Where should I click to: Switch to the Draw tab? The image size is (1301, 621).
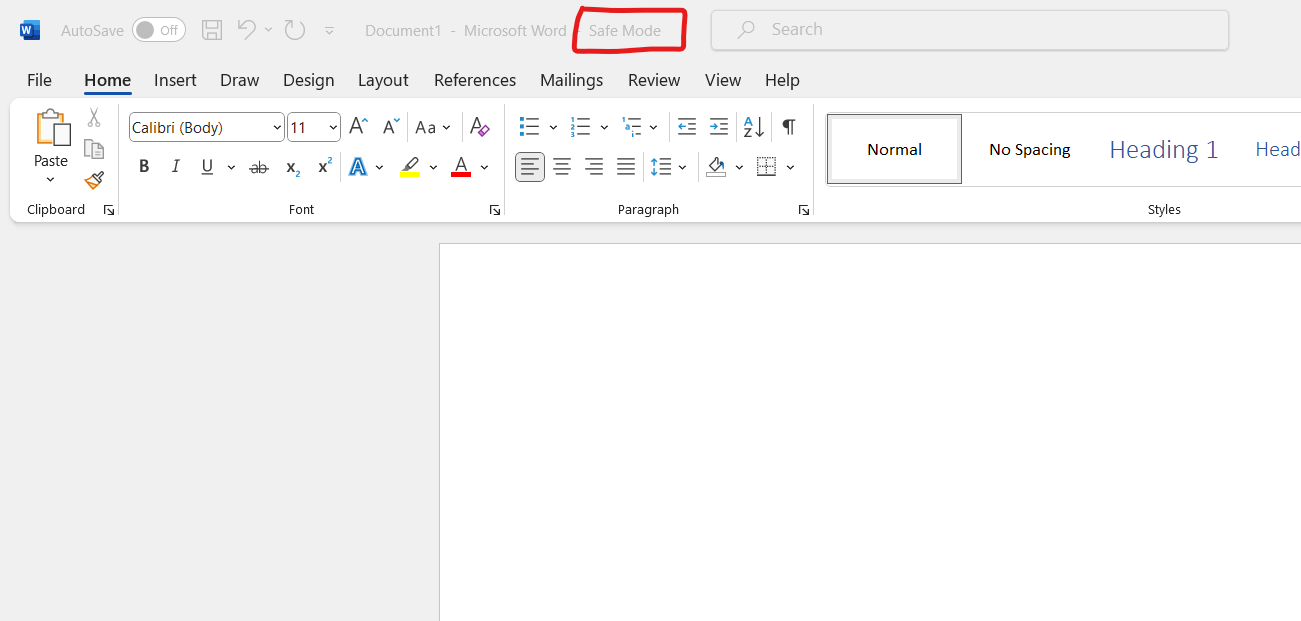239,80
